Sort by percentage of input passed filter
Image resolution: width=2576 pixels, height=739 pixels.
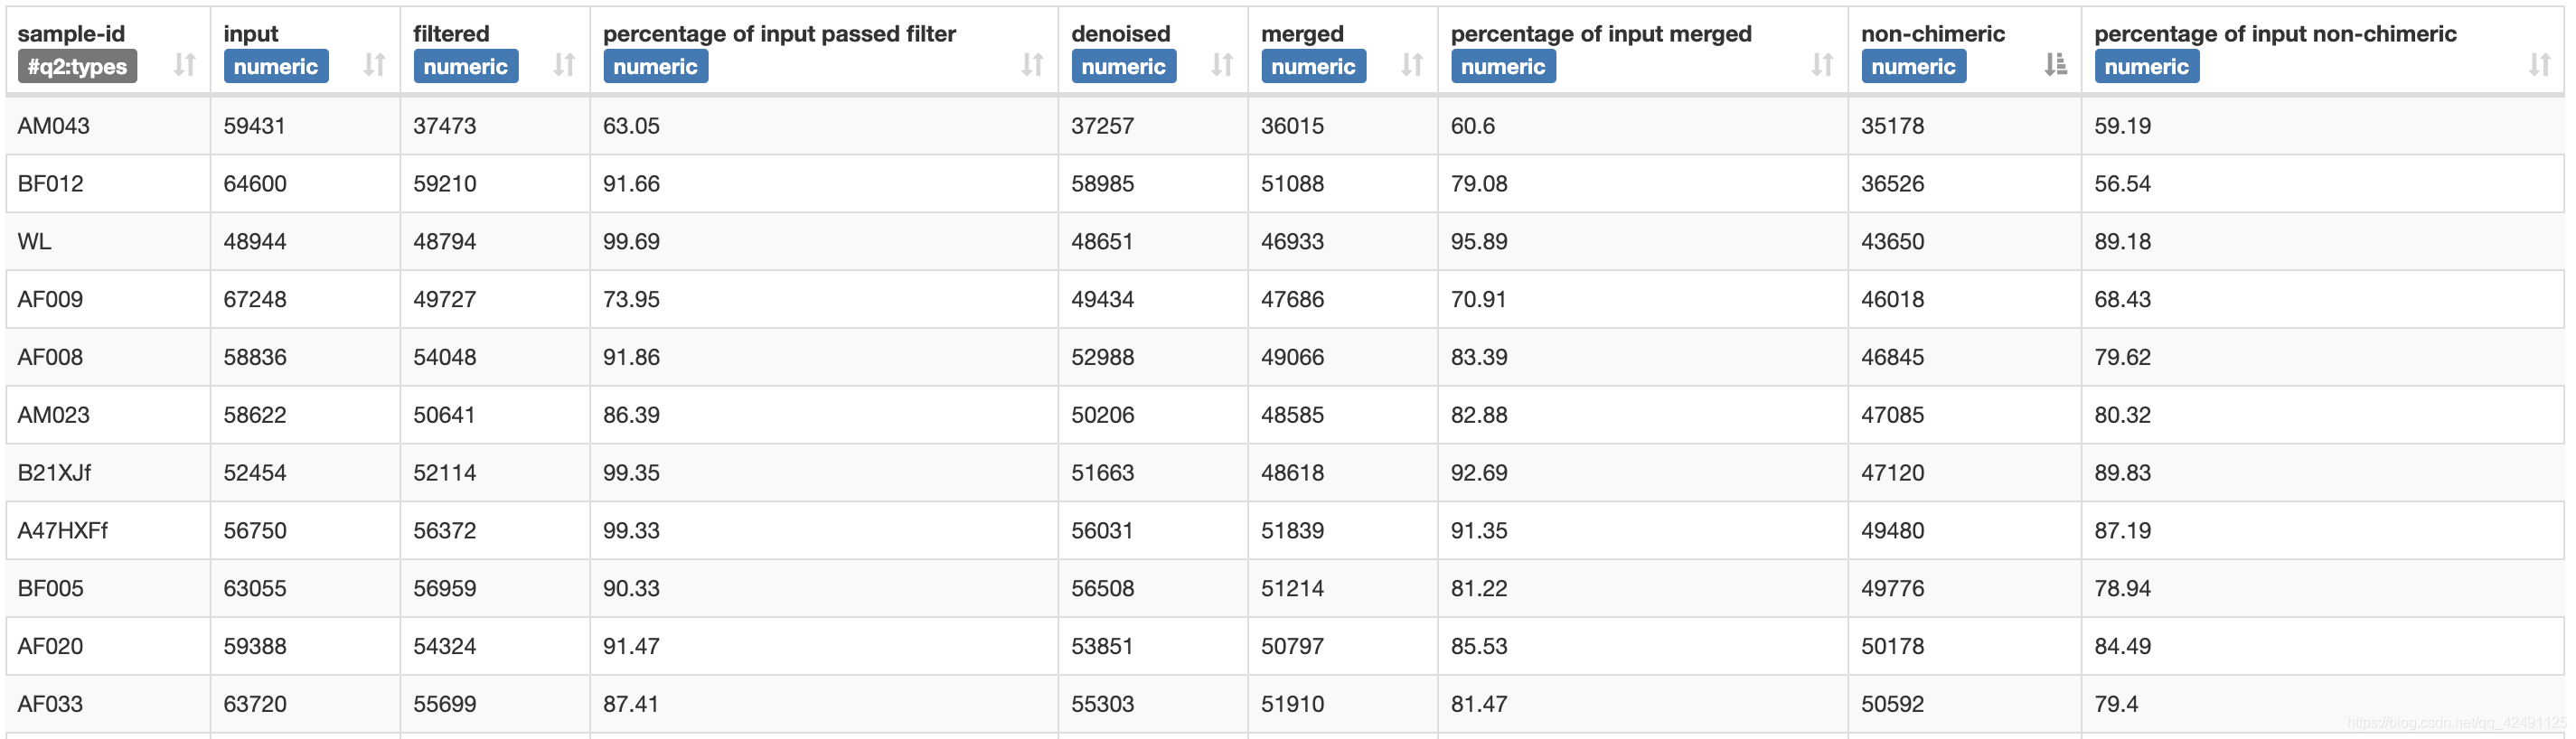point(1032,65)
